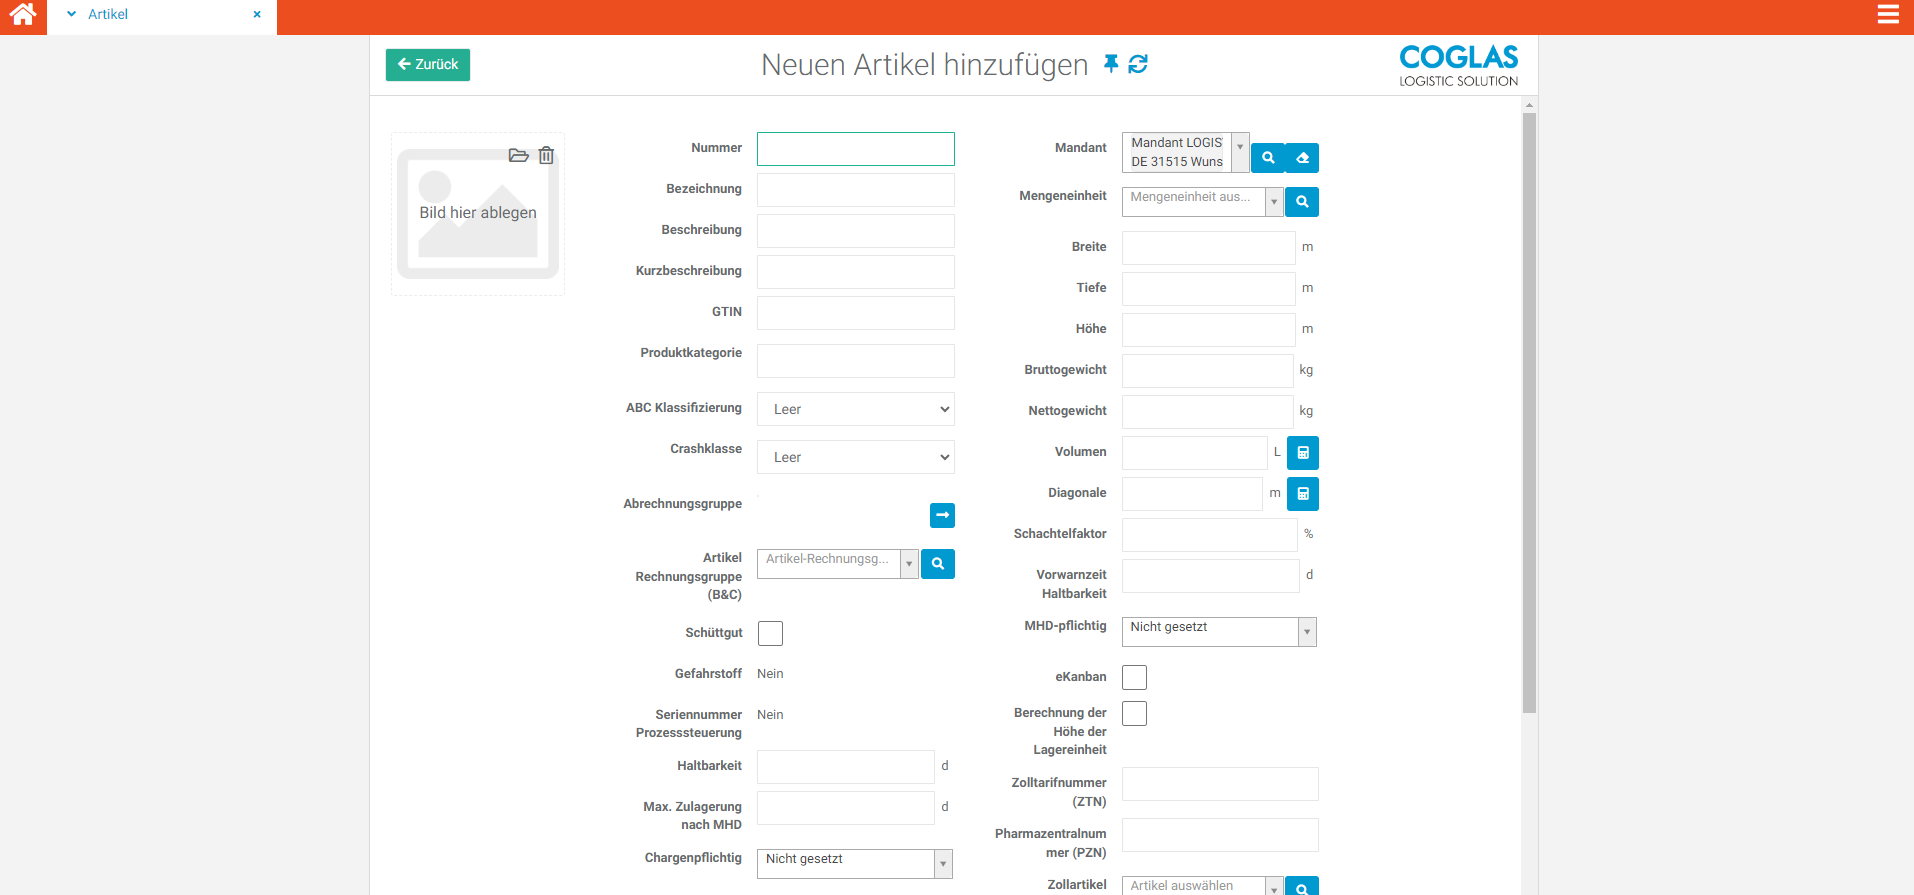Click into the Nummer input field
This screenshot has width=1914, height=895.
coord(855,149)
